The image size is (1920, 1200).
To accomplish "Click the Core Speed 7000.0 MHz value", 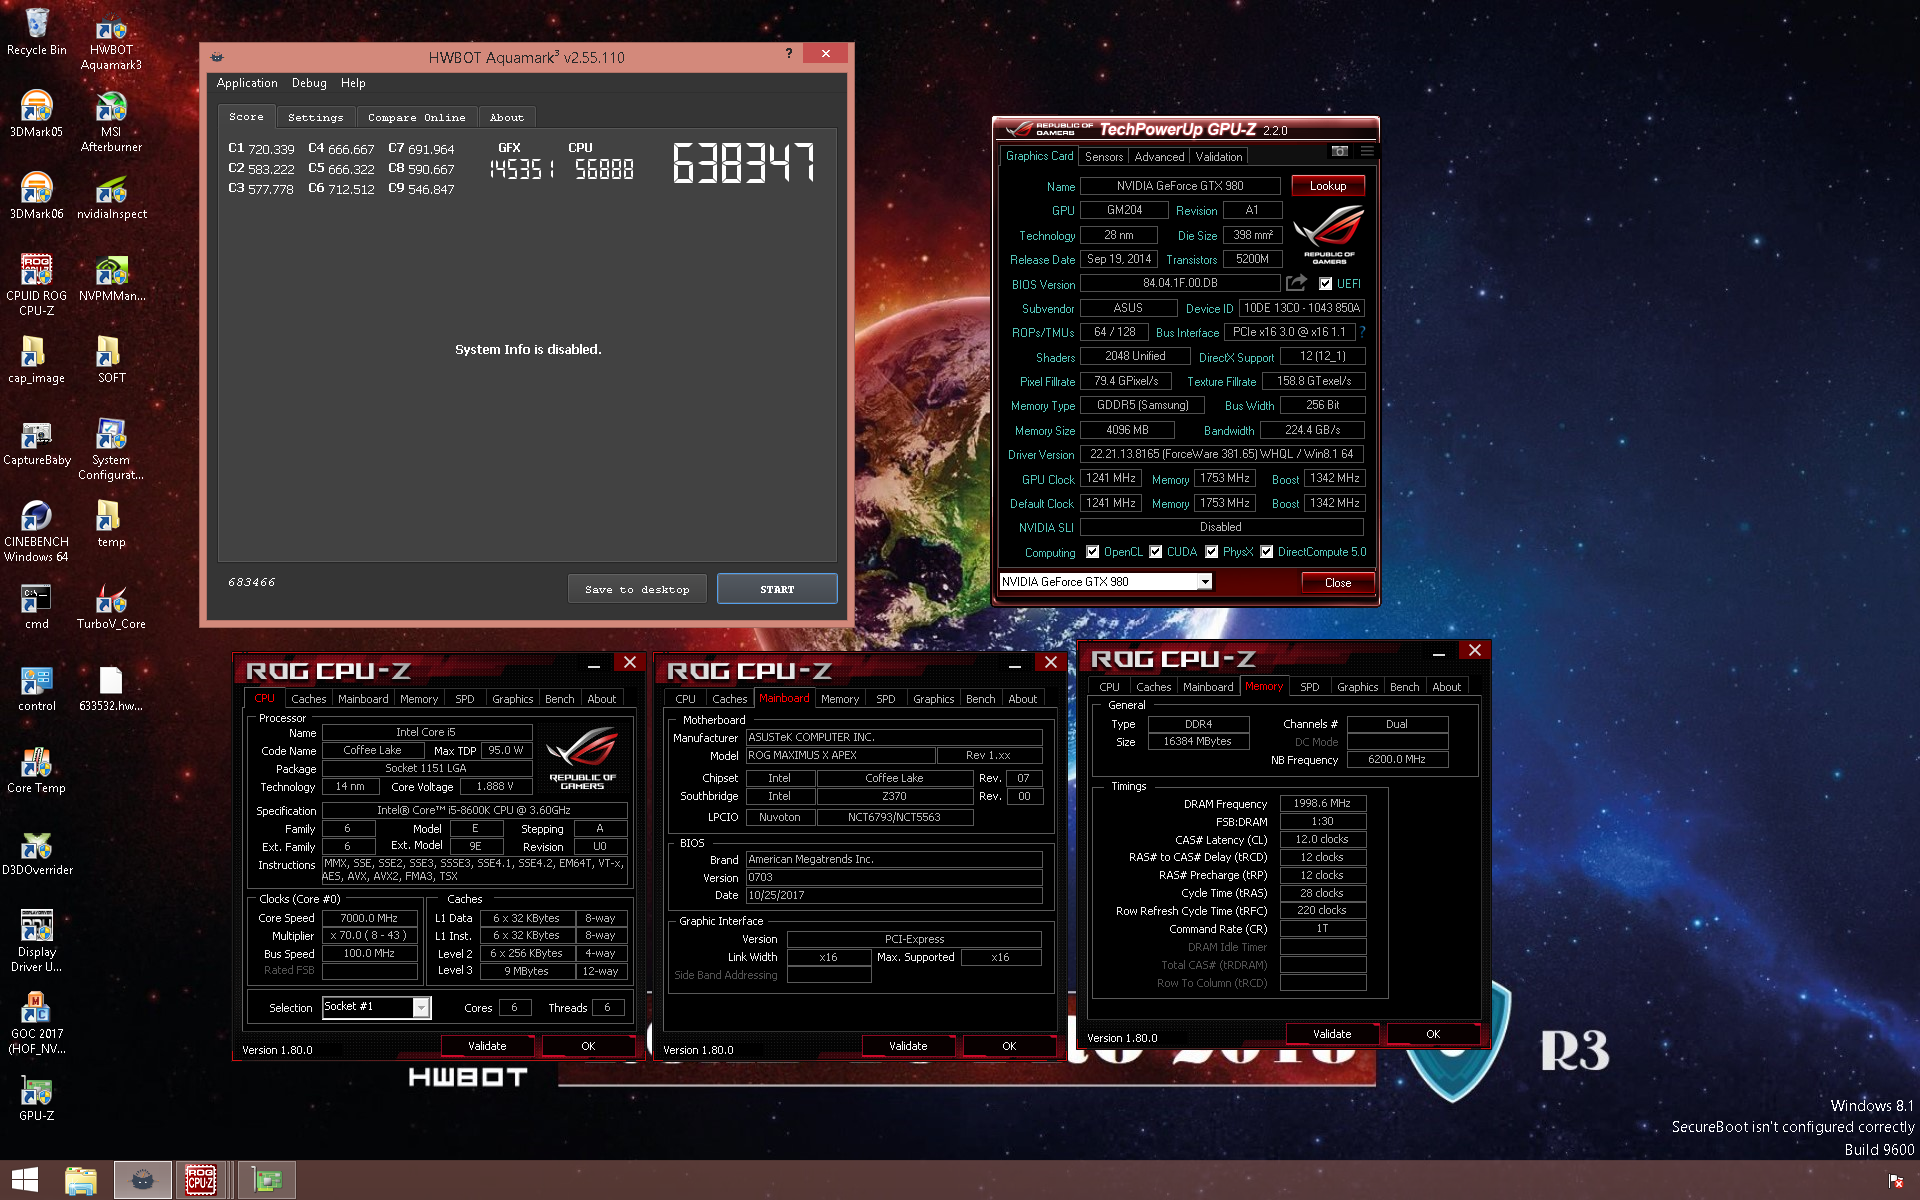I will (x=369, y=918).
